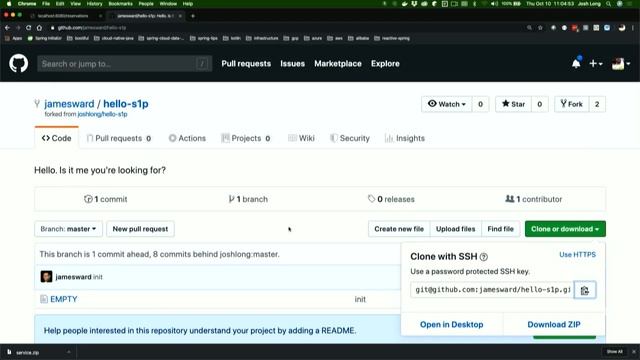Open the user avatar profile menu
The height and width of the screenshot is (360, 640).
tap(621, 64)
